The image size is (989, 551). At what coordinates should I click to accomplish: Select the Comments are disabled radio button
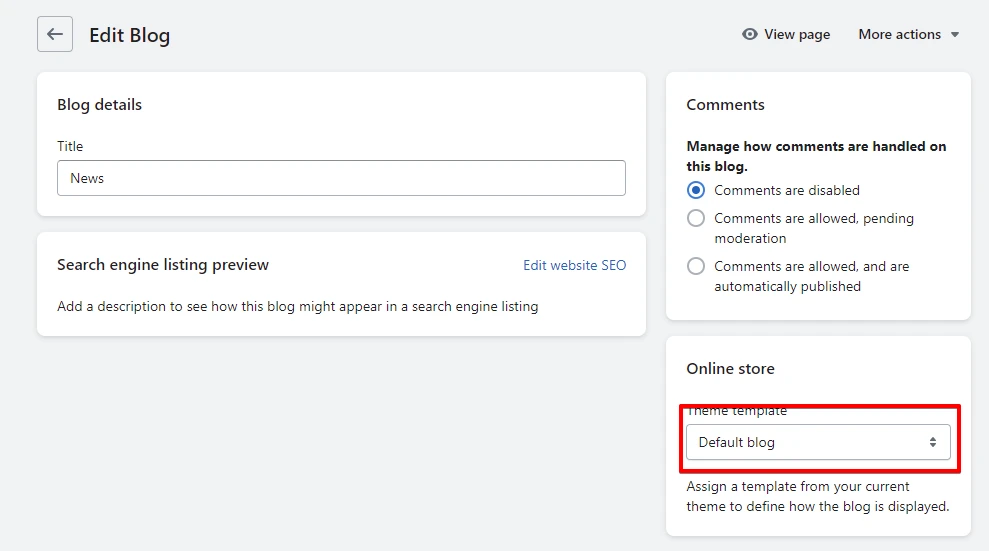[696, 190]
